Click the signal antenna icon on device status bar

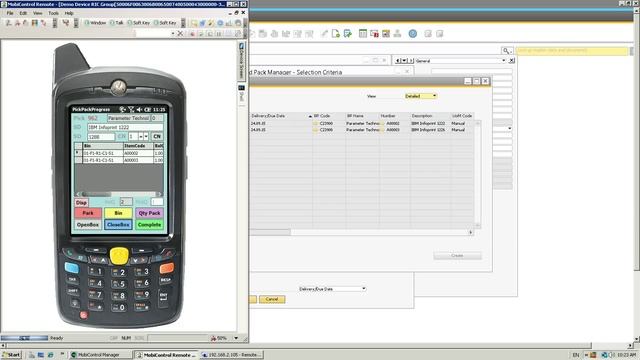(x=131, y=109)
